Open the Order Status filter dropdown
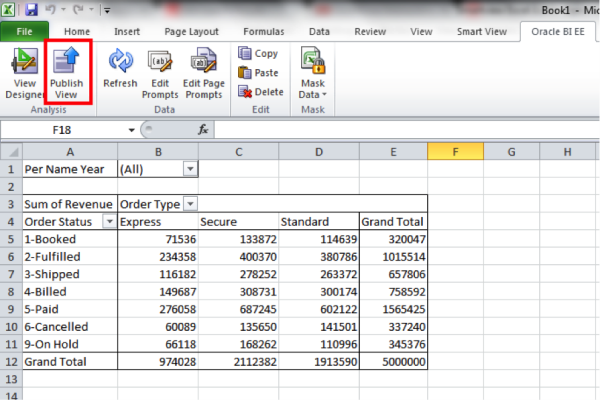This screenshot has width=600, height=400. [x=109, y=221]
